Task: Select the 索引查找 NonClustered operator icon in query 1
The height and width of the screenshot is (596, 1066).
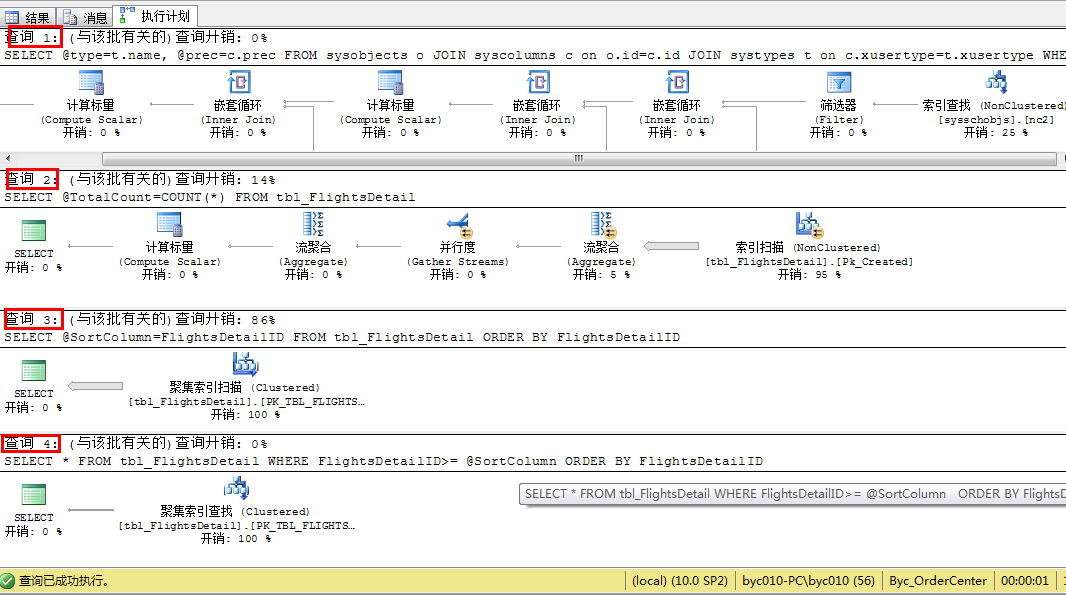Action: (996, 83)
